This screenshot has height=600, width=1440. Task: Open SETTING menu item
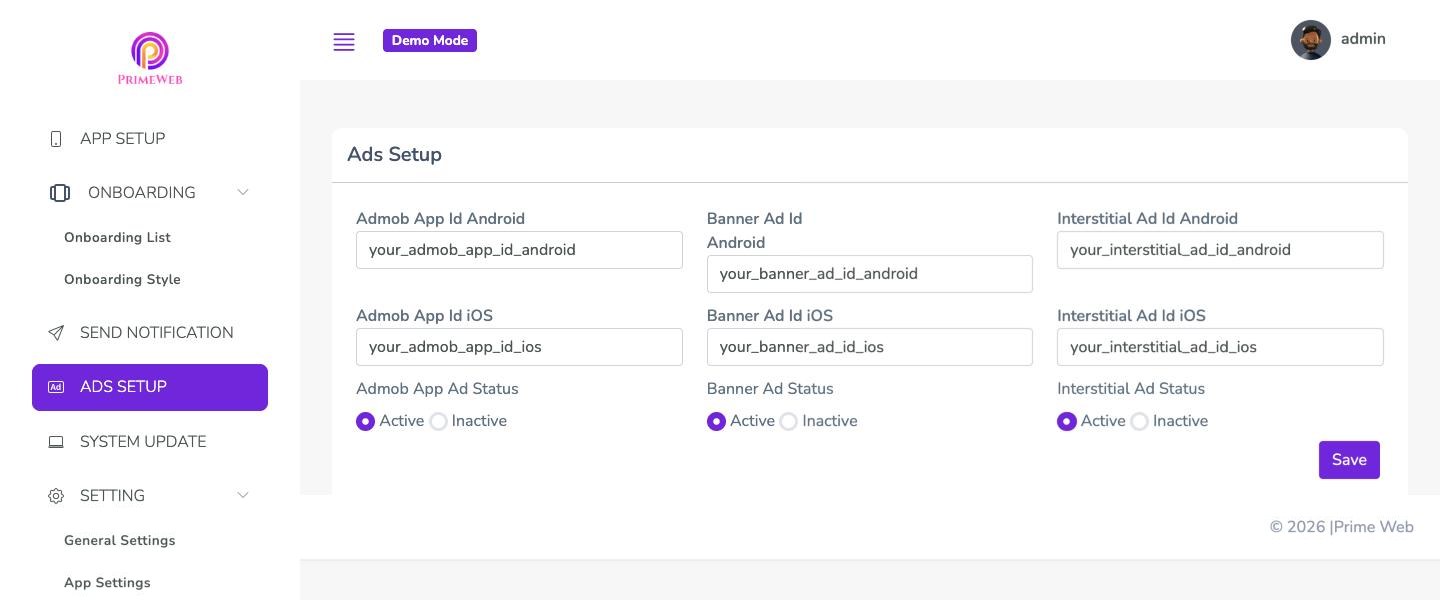(x=150, y=496)
